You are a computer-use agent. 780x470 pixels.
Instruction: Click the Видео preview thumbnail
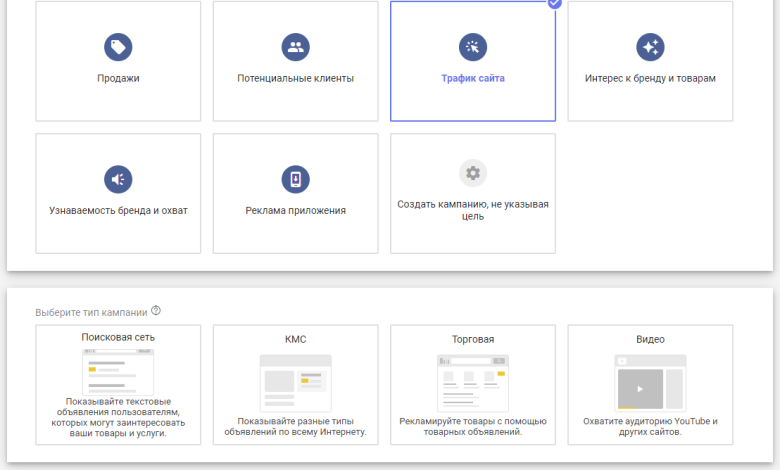(650, 381)
